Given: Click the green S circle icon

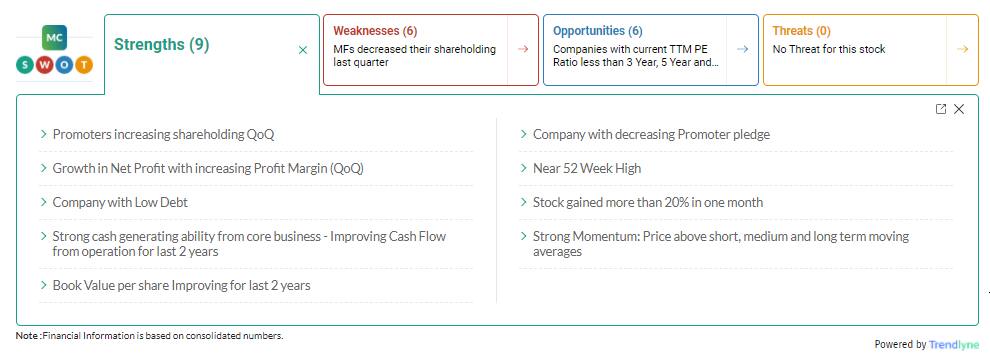Looking at the screenshot, I should coord(24,64).
